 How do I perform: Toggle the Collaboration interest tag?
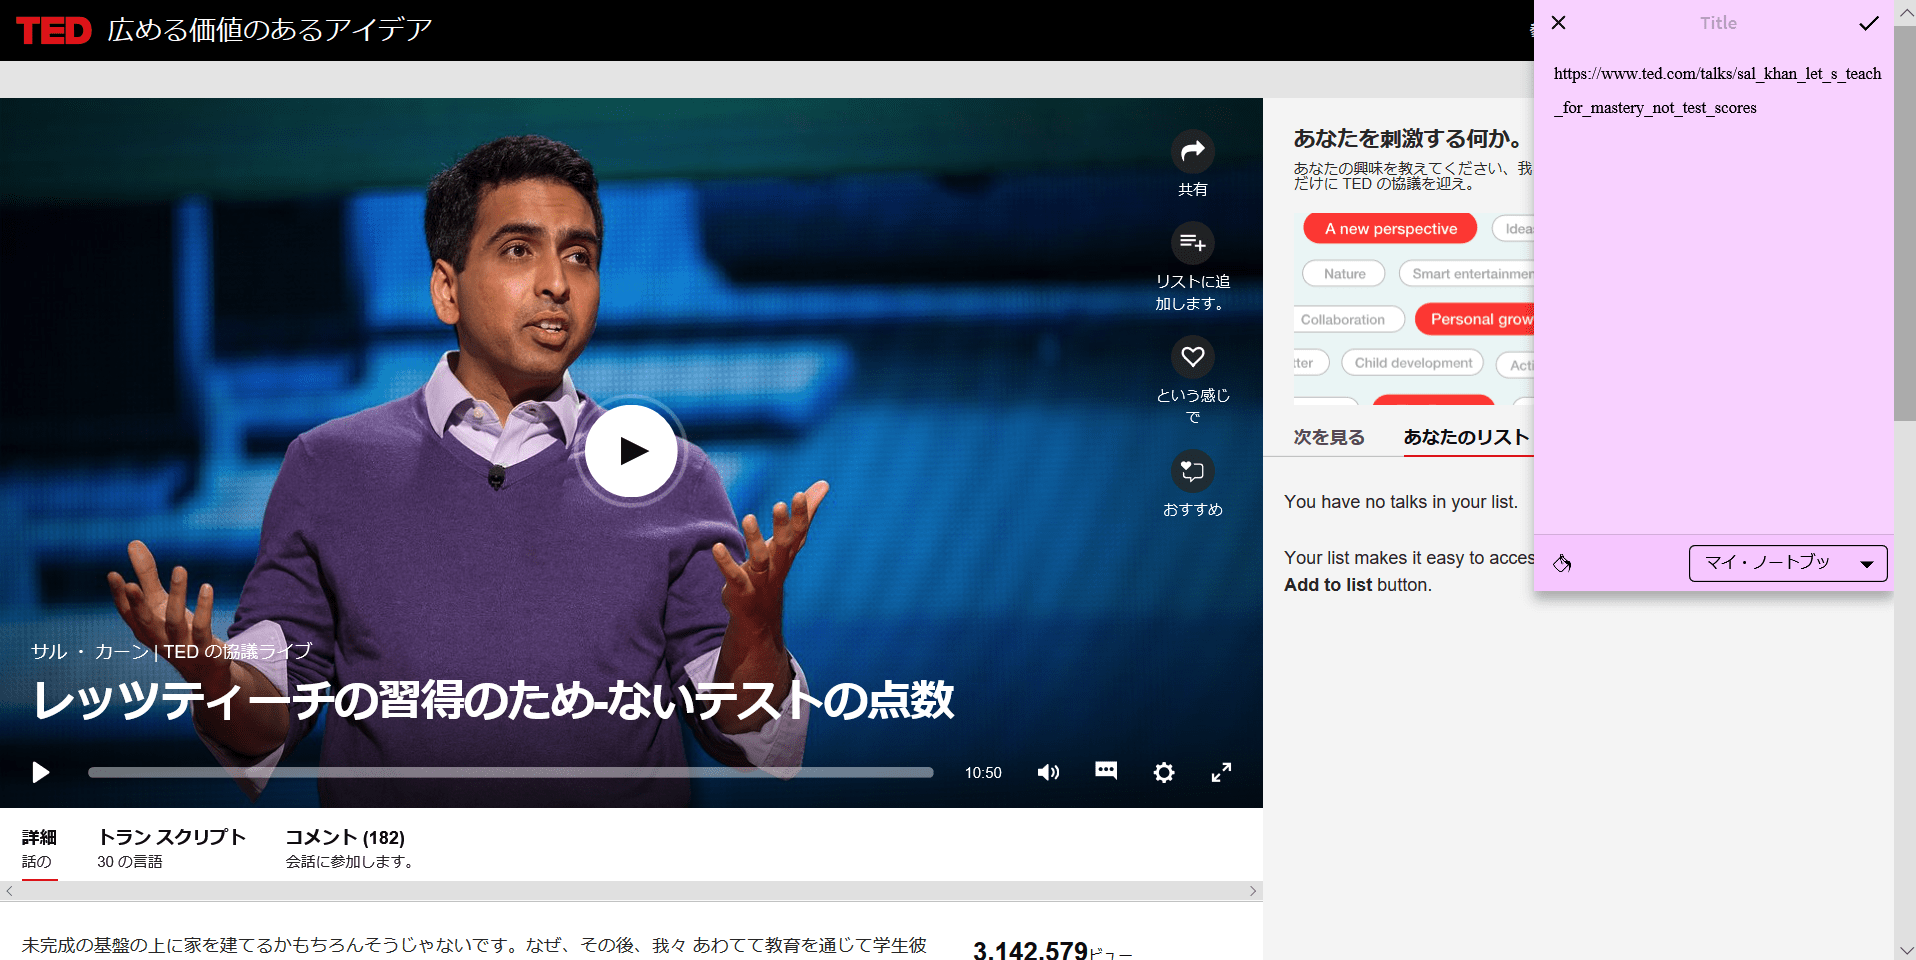coord(1349,320)
